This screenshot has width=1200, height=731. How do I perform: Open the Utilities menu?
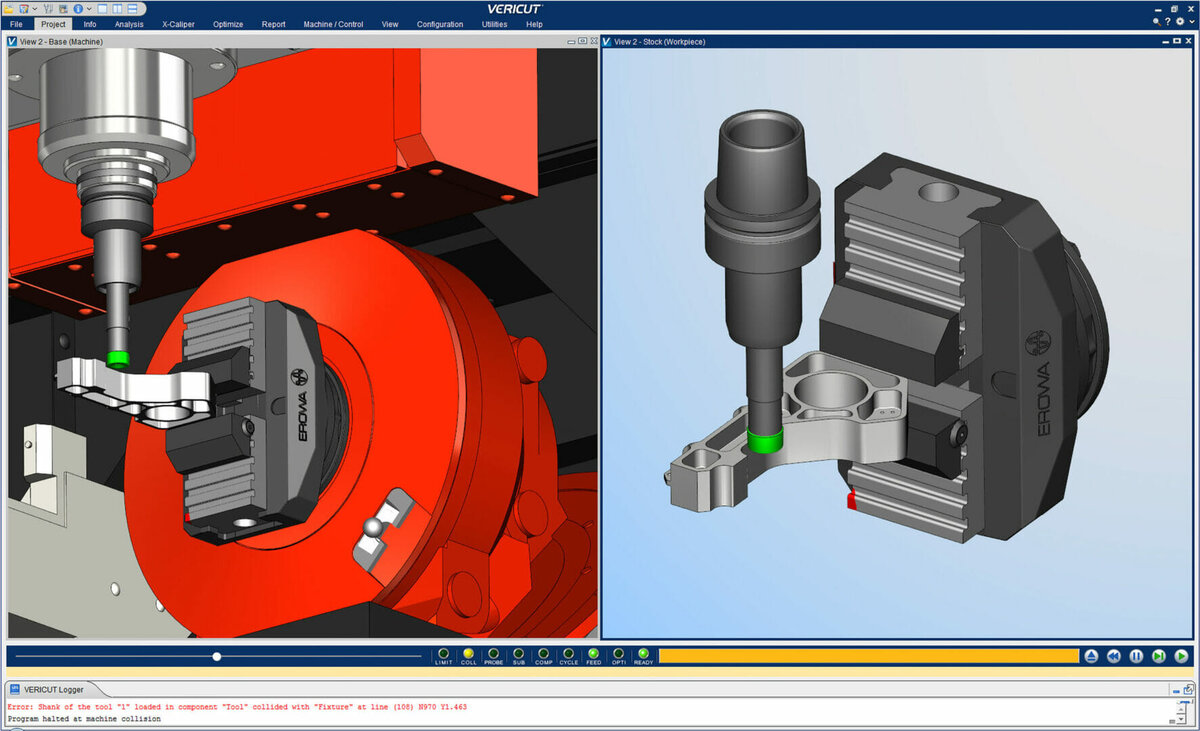[494, 24]
